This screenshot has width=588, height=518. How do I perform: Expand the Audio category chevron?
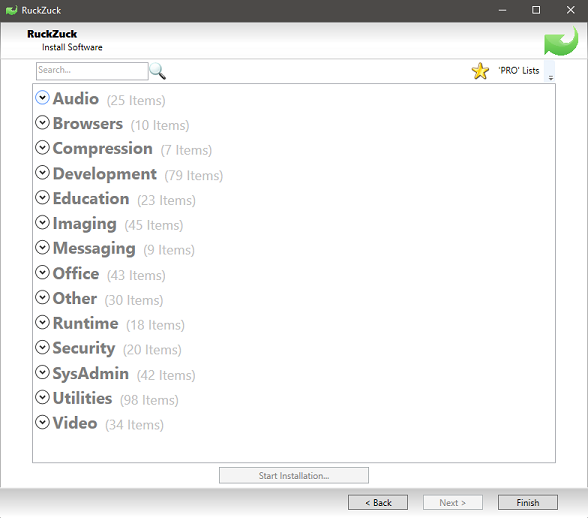pyautogui.click(x=42, y=98)
